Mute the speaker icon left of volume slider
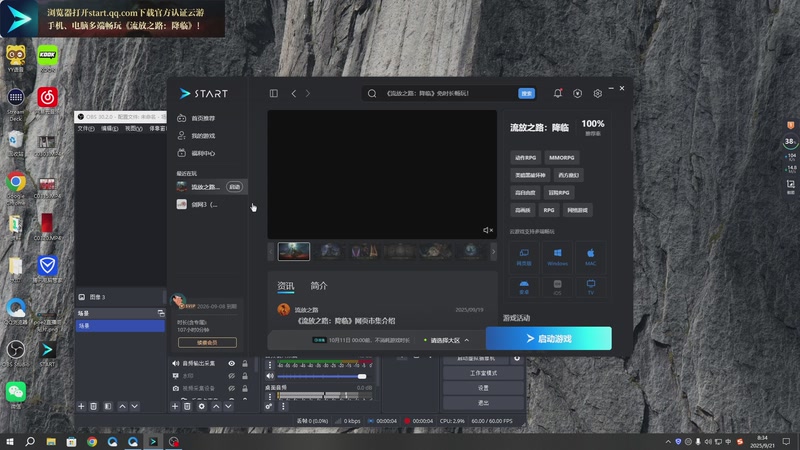This screenshot has height=450, width=800. click(270, 377)
